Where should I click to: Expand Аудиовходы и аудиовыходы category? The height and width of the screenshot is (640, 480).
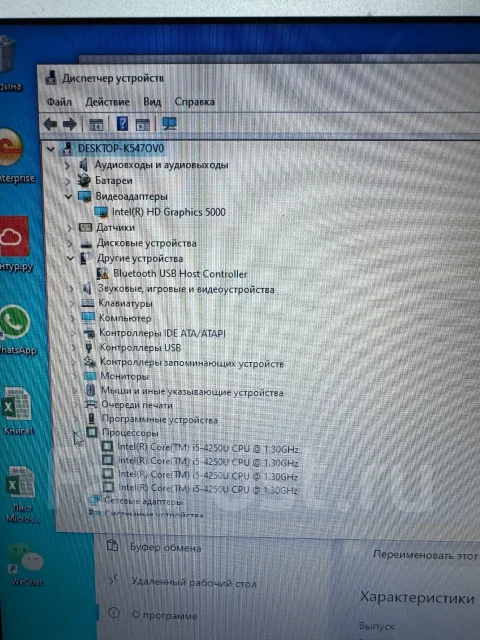point(67,165)
